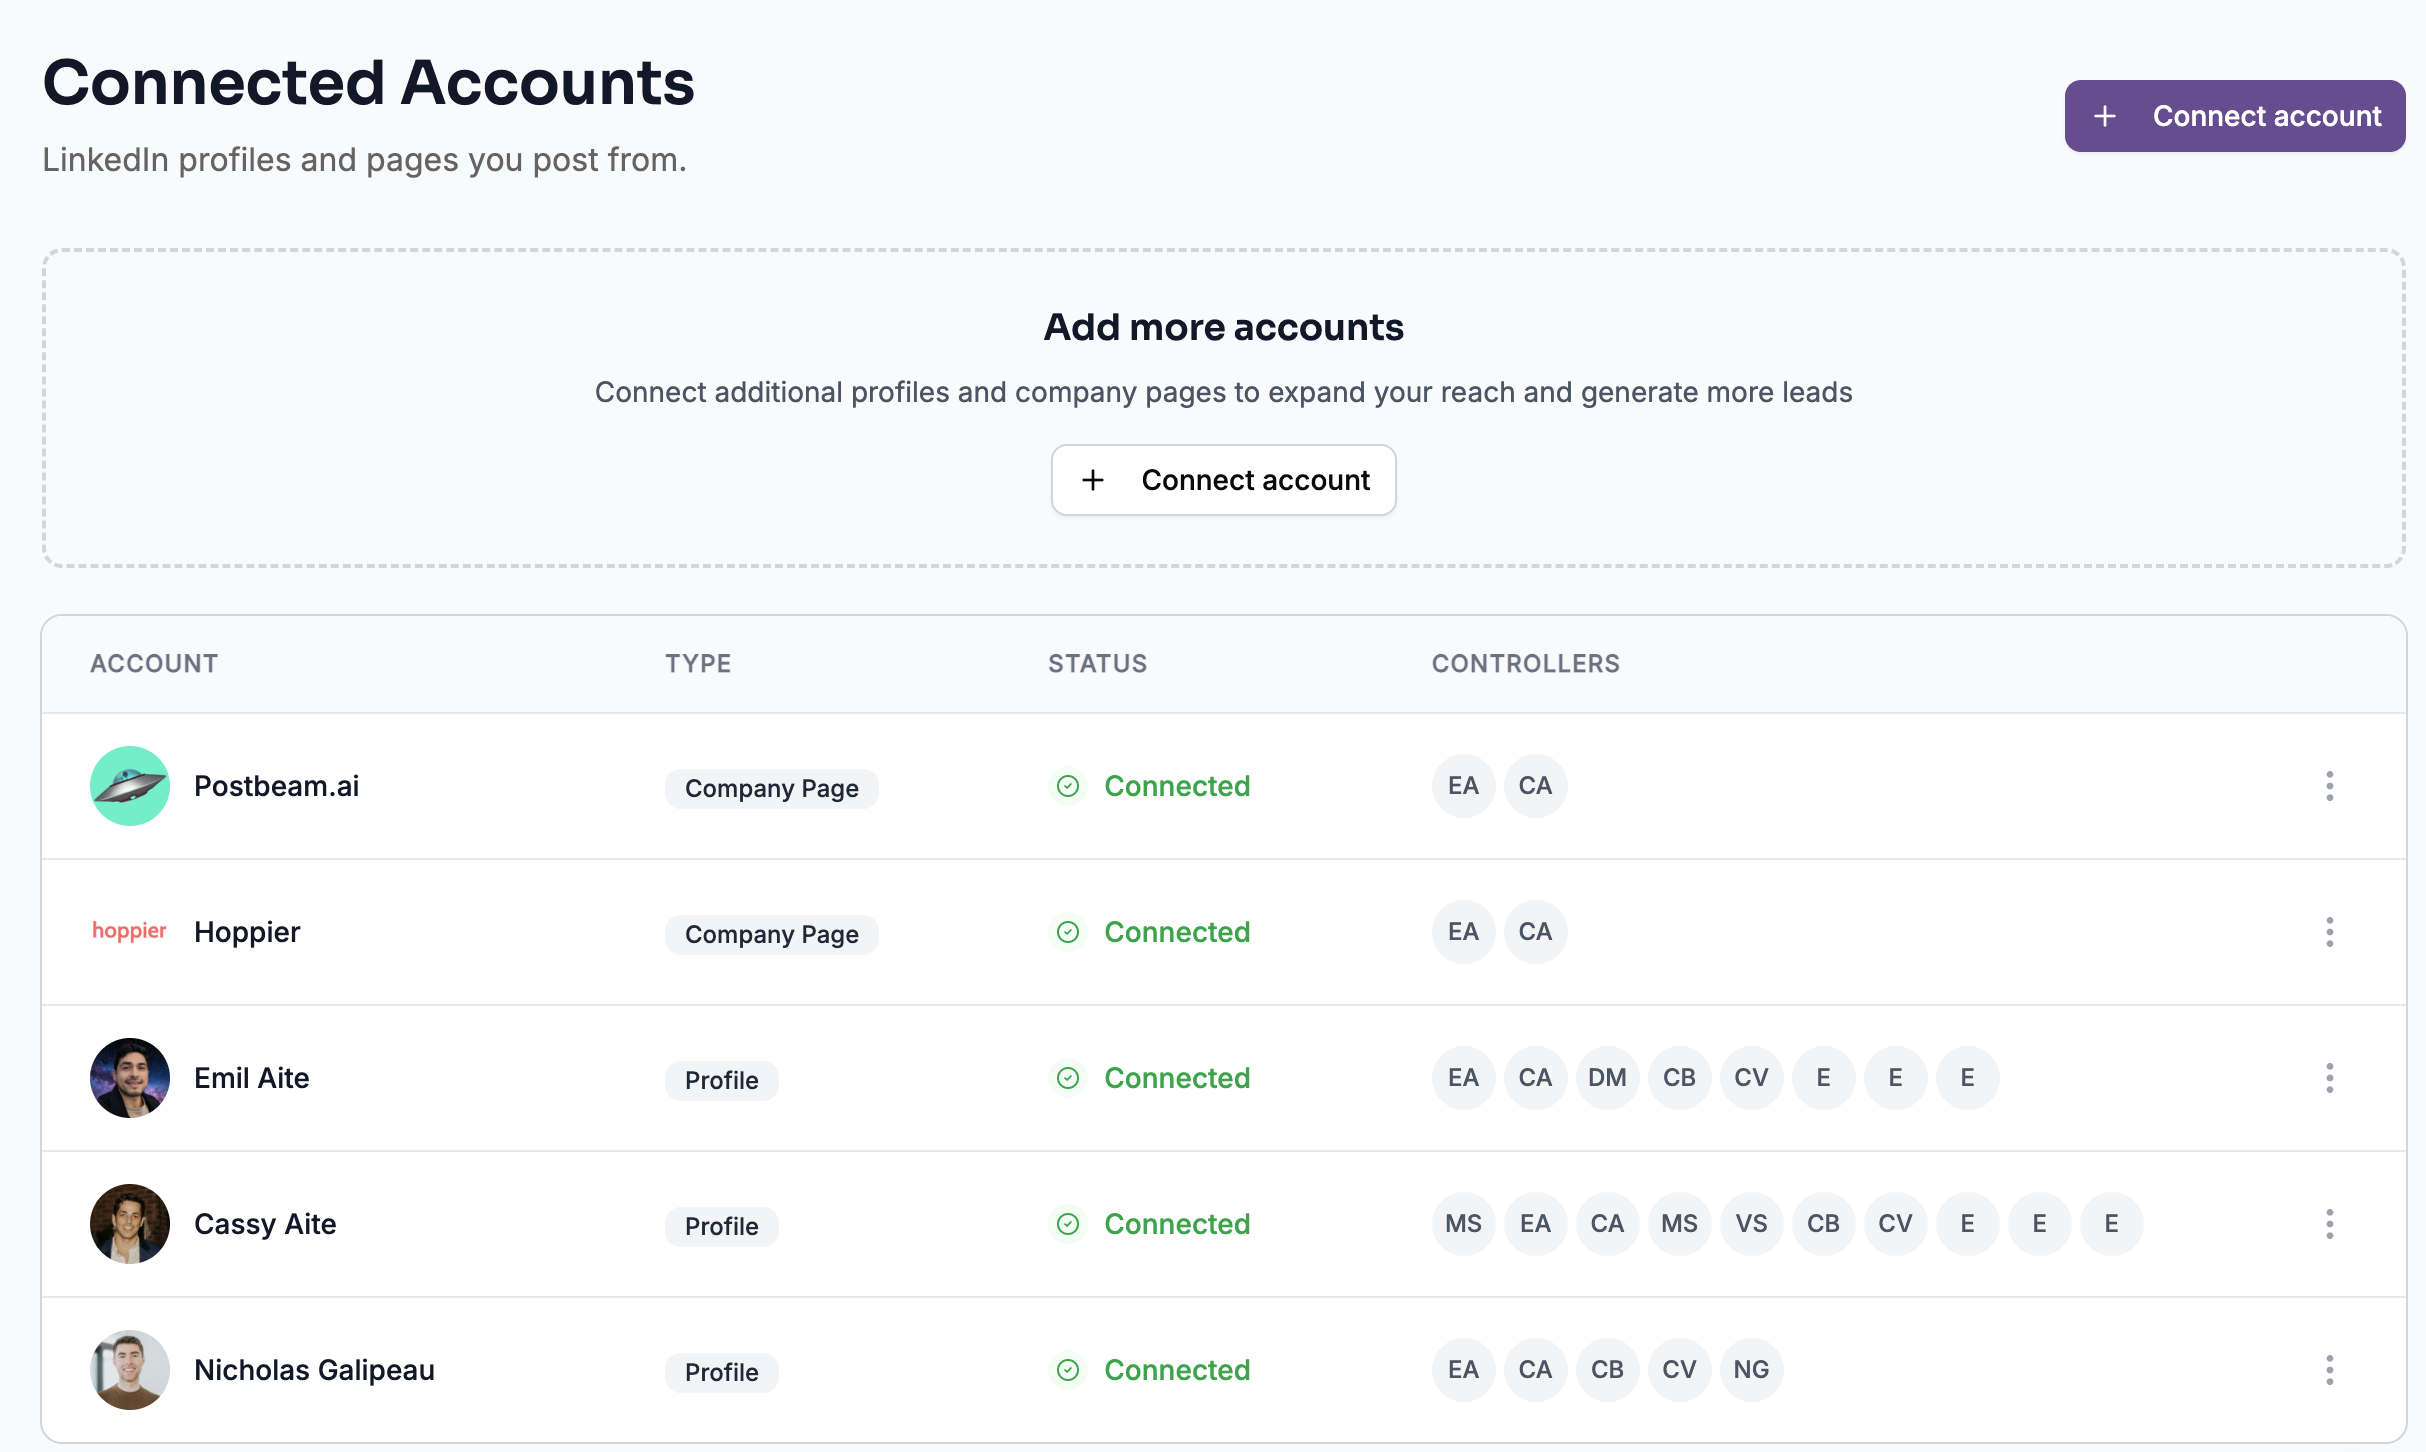Click the Hoppier logo icon
The height and width of the screenshot is (1452, 2426).
(129, 931)
